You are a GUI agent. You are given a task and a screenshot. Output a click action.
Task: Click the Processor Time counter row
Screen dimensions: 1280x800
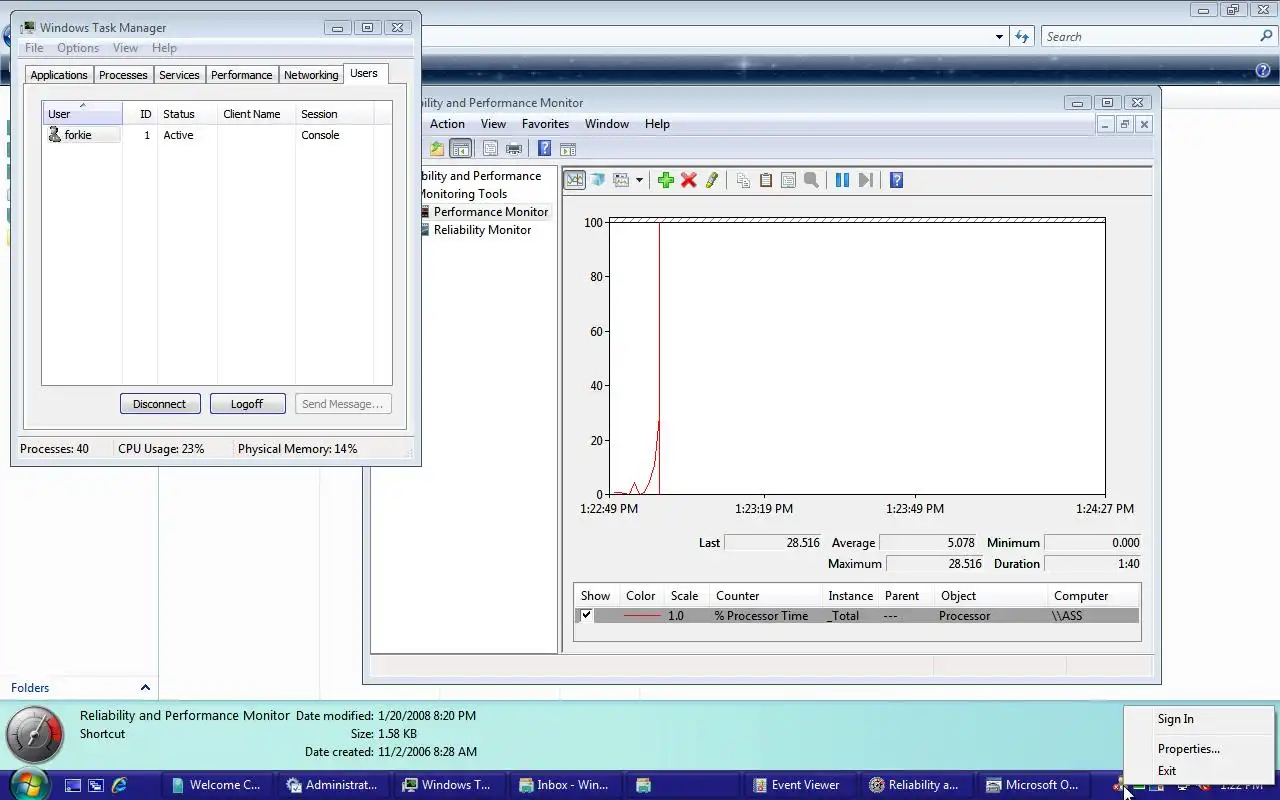click(x=857, y=616)
